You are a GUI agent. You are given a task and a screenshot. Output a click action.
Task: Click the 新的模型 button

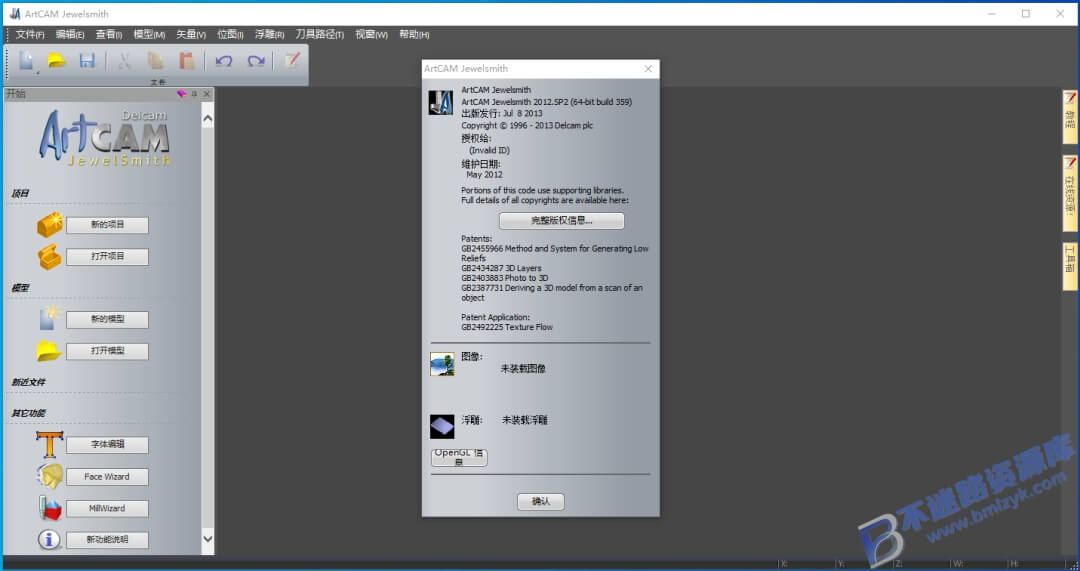click(x=107, y=319)
